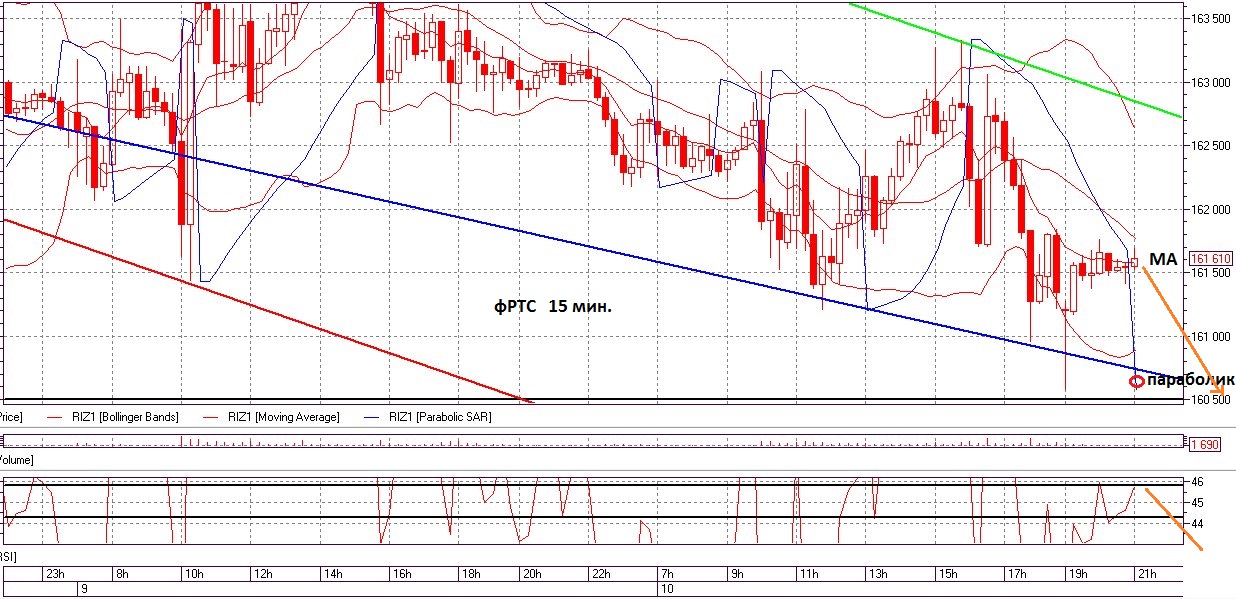Click the 17h time axis label
The width and height of the screenshot is (1236, 599).
click(1018, 574)
